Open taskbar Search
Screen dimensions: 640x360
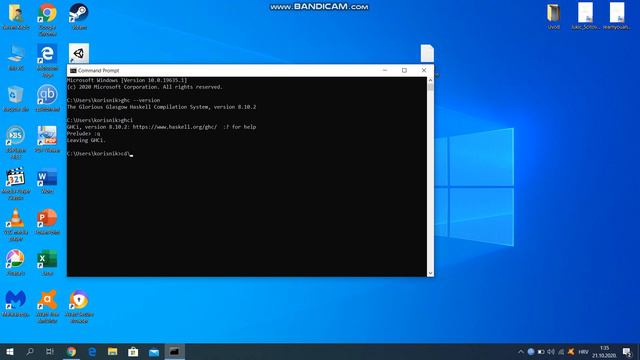coord(30,351)
